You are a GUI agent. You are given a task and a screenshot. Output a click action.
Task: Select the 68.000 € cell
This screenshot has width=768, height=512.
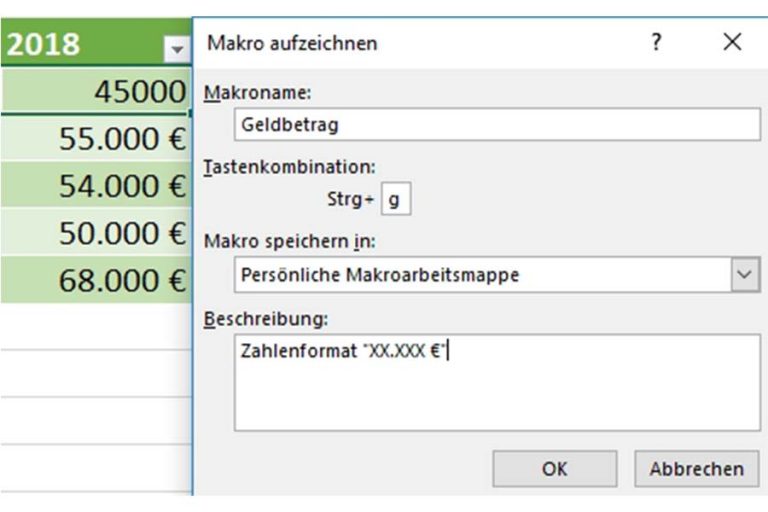click(95, 280)
